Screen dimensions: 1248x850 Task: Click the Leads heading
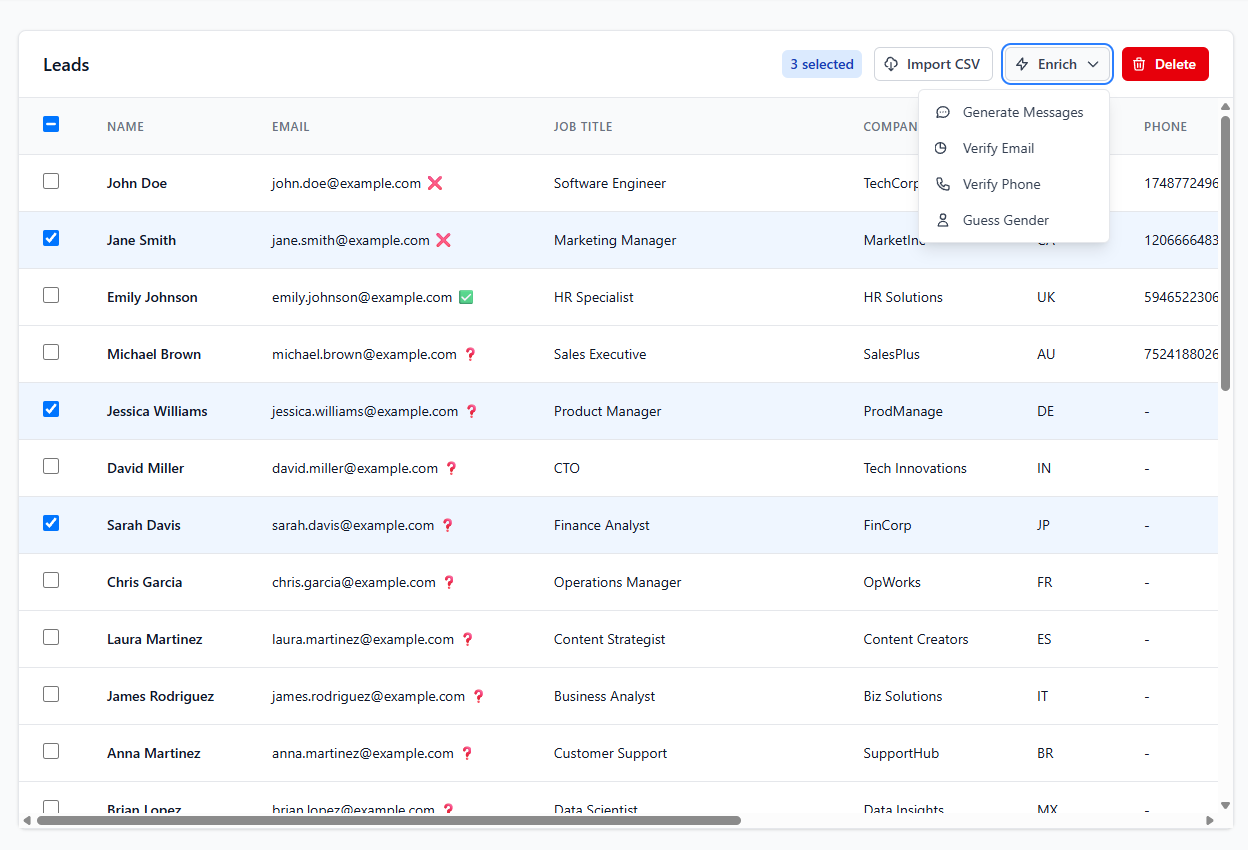coord(66,65)
